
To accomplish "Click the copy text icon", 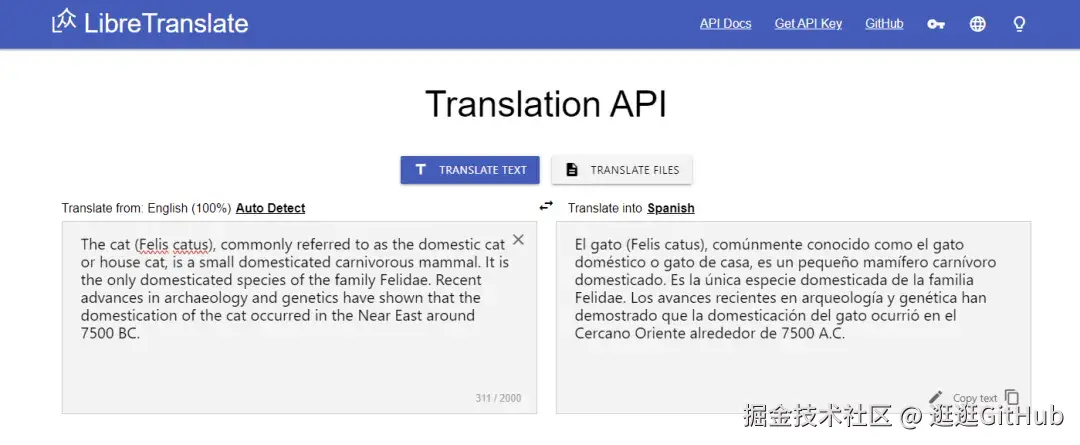I will pos(1012,397).
